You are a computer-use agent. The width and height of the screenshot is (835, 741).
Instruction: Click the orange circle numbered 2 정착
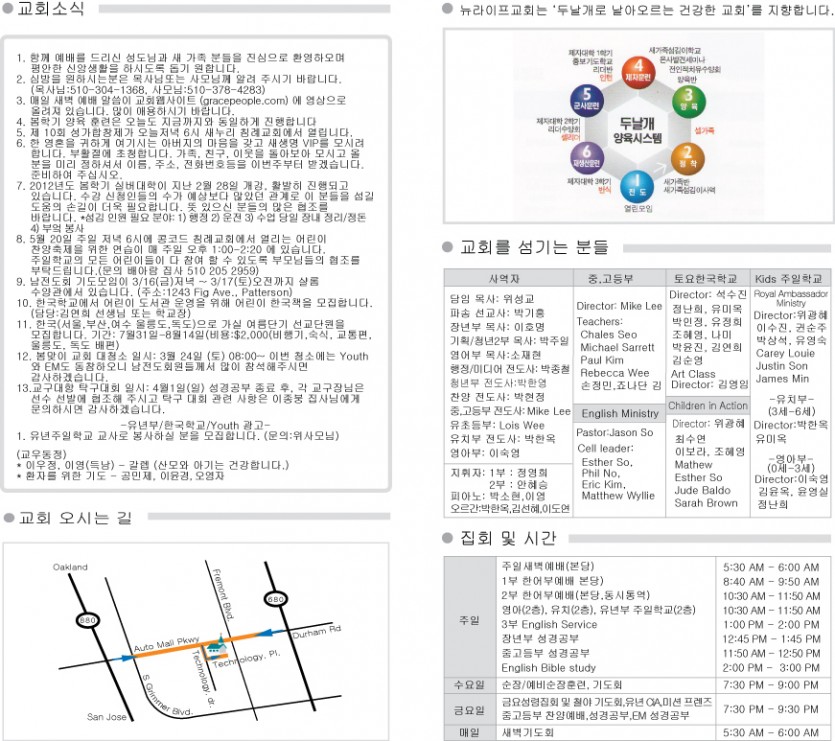pos(687,158)
